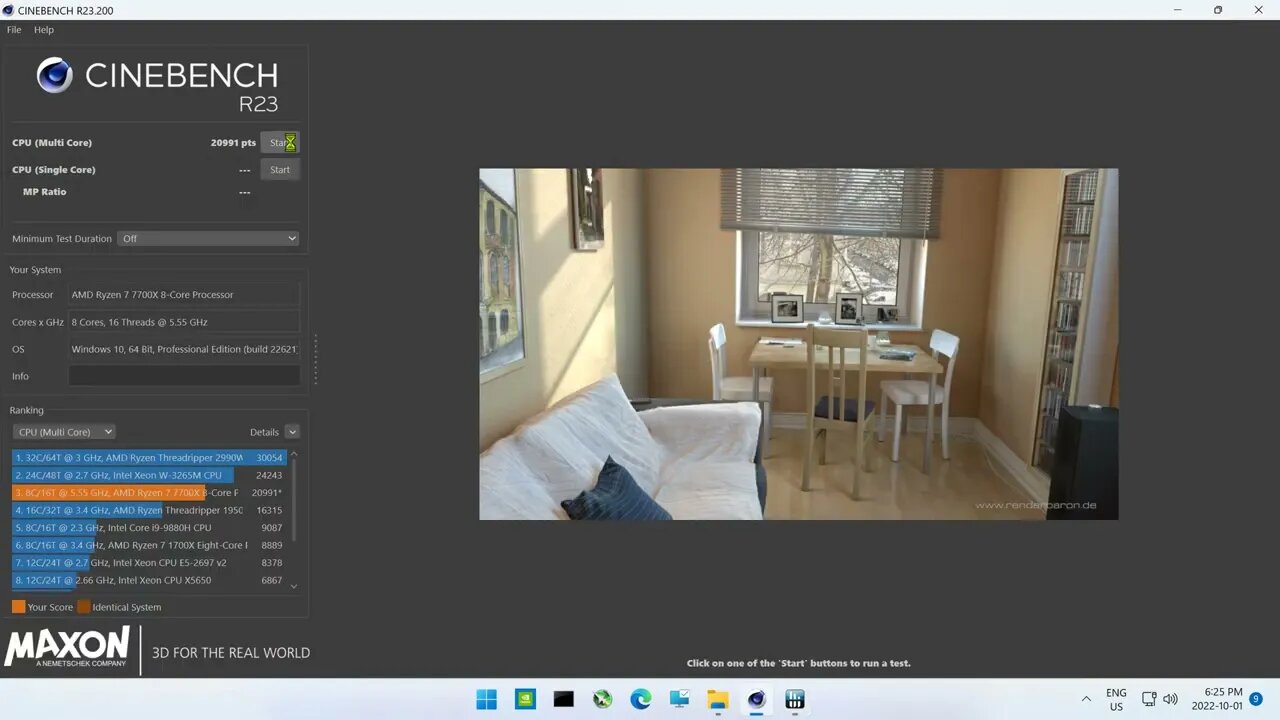Image resolution: width=1280 pixels, height=720 pixels.
Task: Open the bar-graph monitoring app in taskbar
Action: click(x=795, y=699)
